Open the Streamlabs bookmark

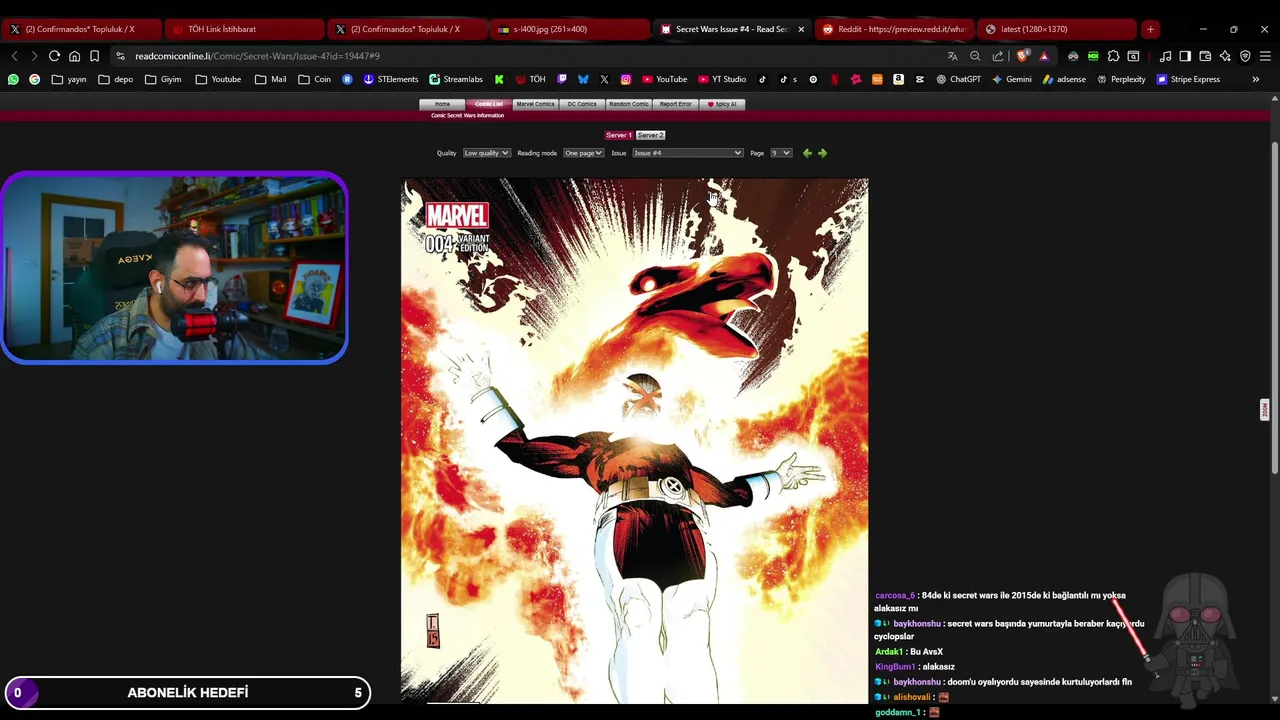tap(456, 79)
